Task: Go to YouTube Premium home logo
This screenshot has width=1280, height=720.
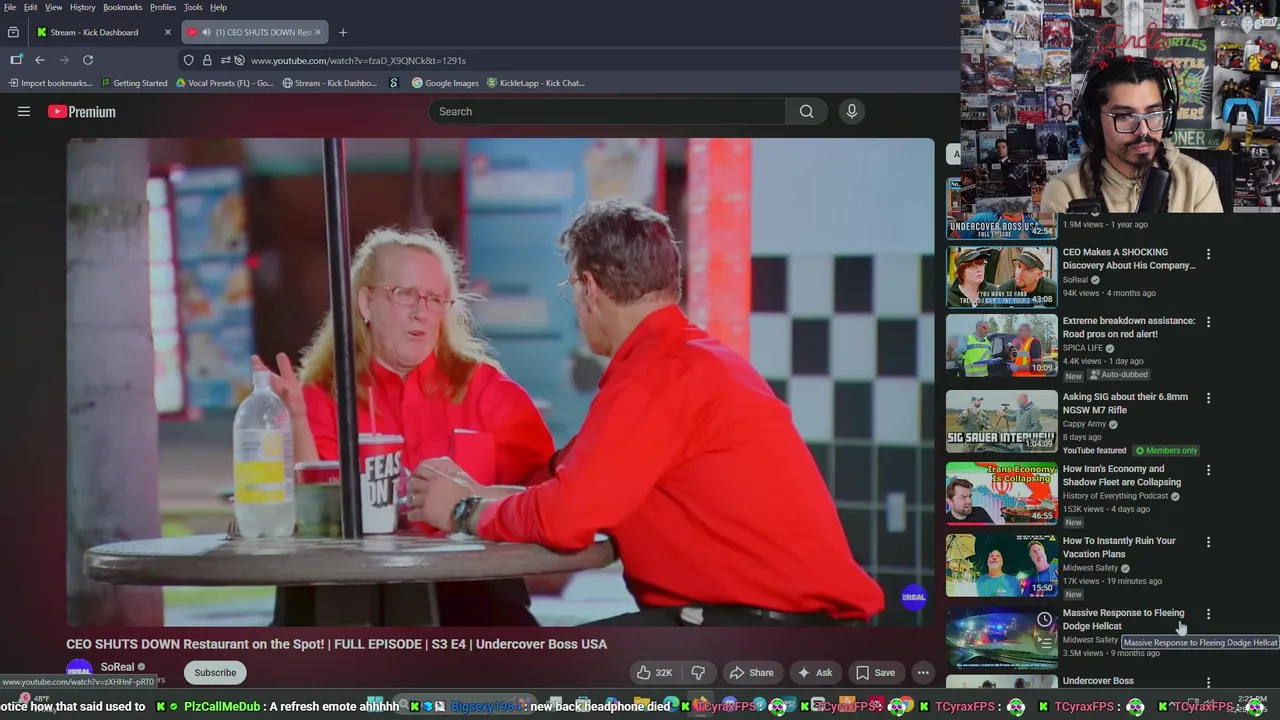Action: click(x=82, y=112)
